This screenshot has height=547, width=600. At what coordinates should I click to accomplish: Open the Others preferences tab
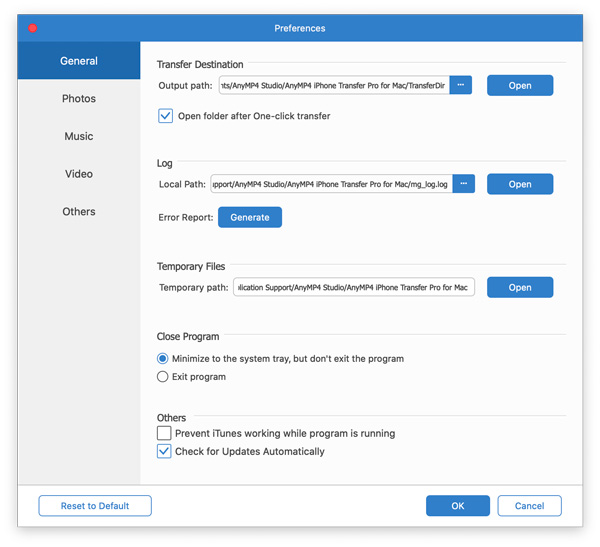[79, 212]
